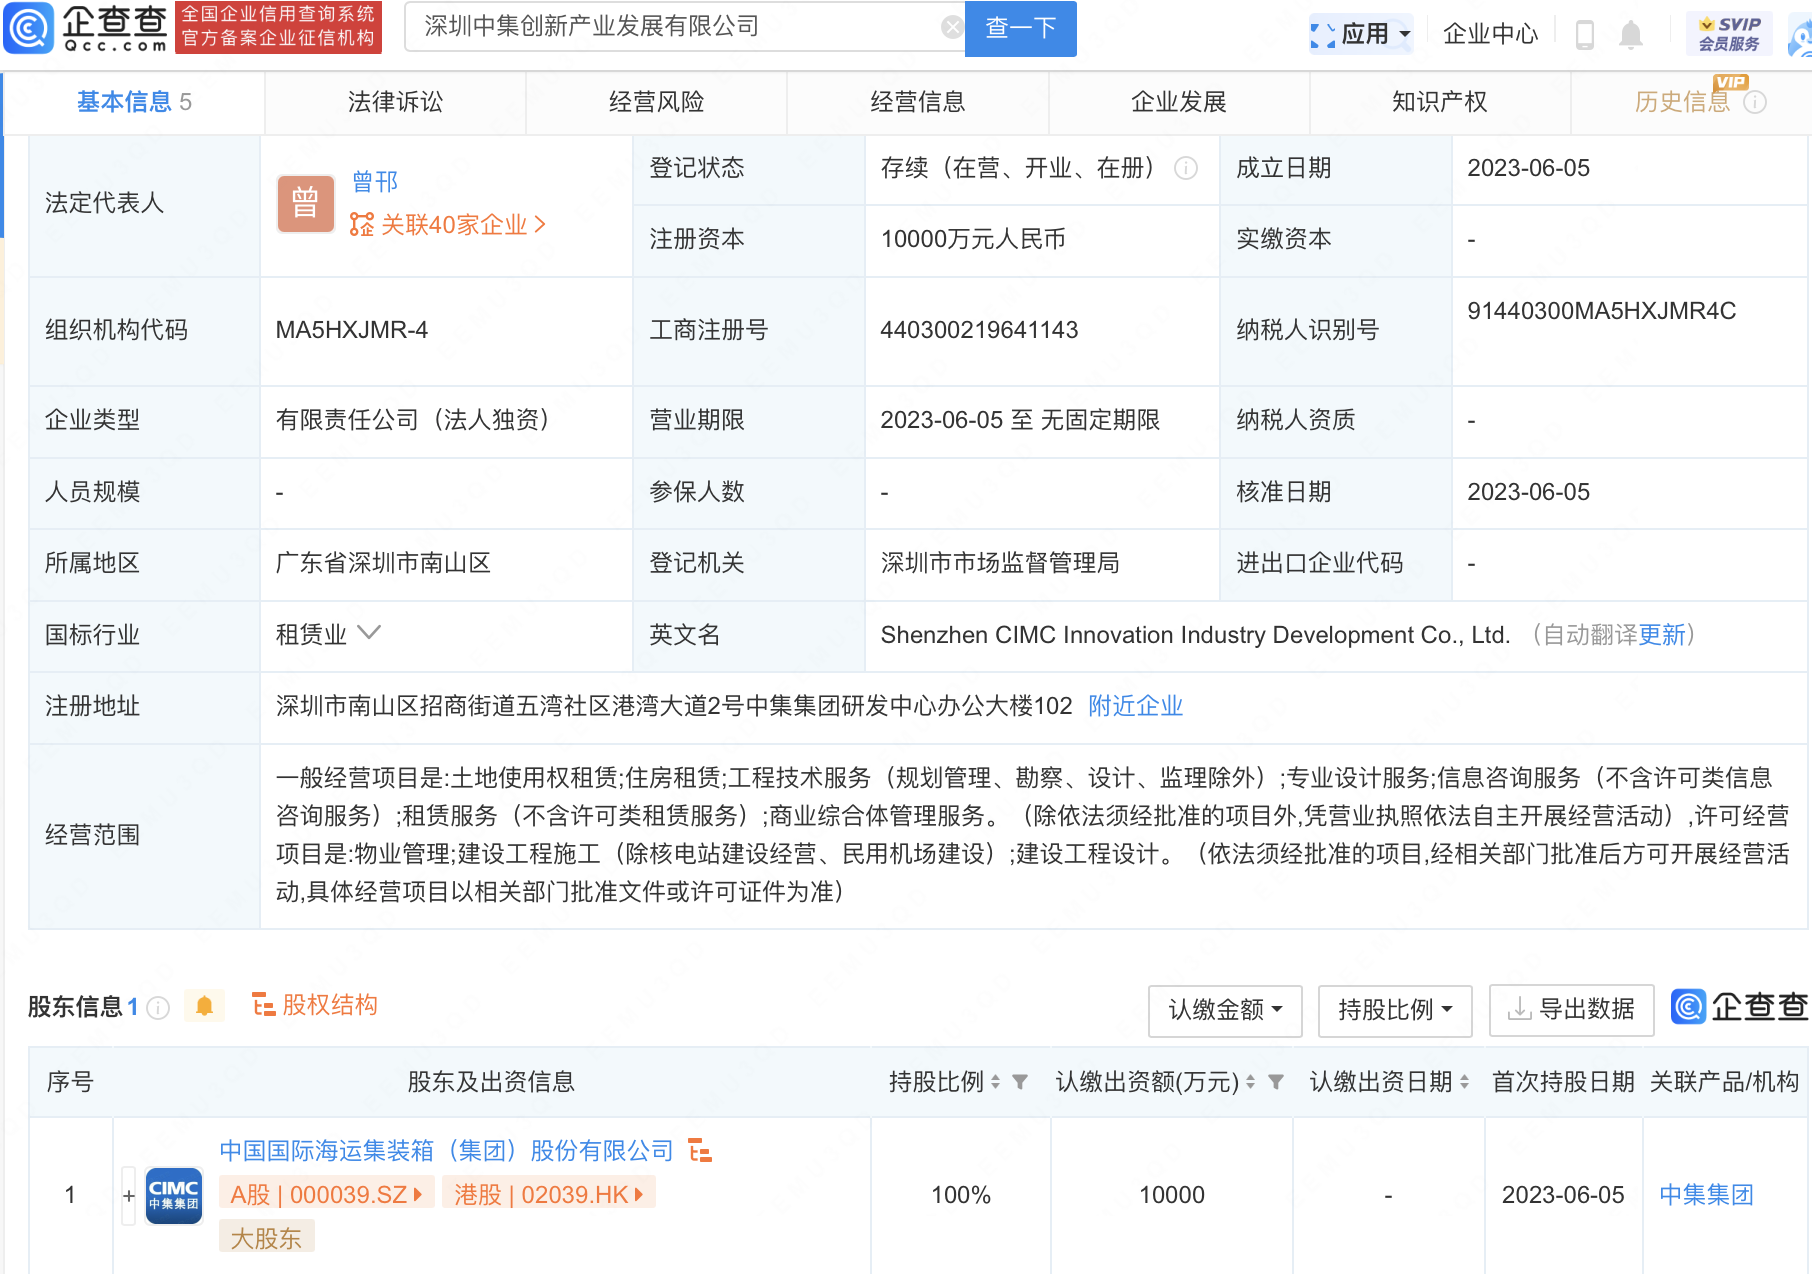Viewport: 1812px width, 1274px height.
Task: Sort by 认缴出资额 column arrows
Action: (x=1250, y=1082)
